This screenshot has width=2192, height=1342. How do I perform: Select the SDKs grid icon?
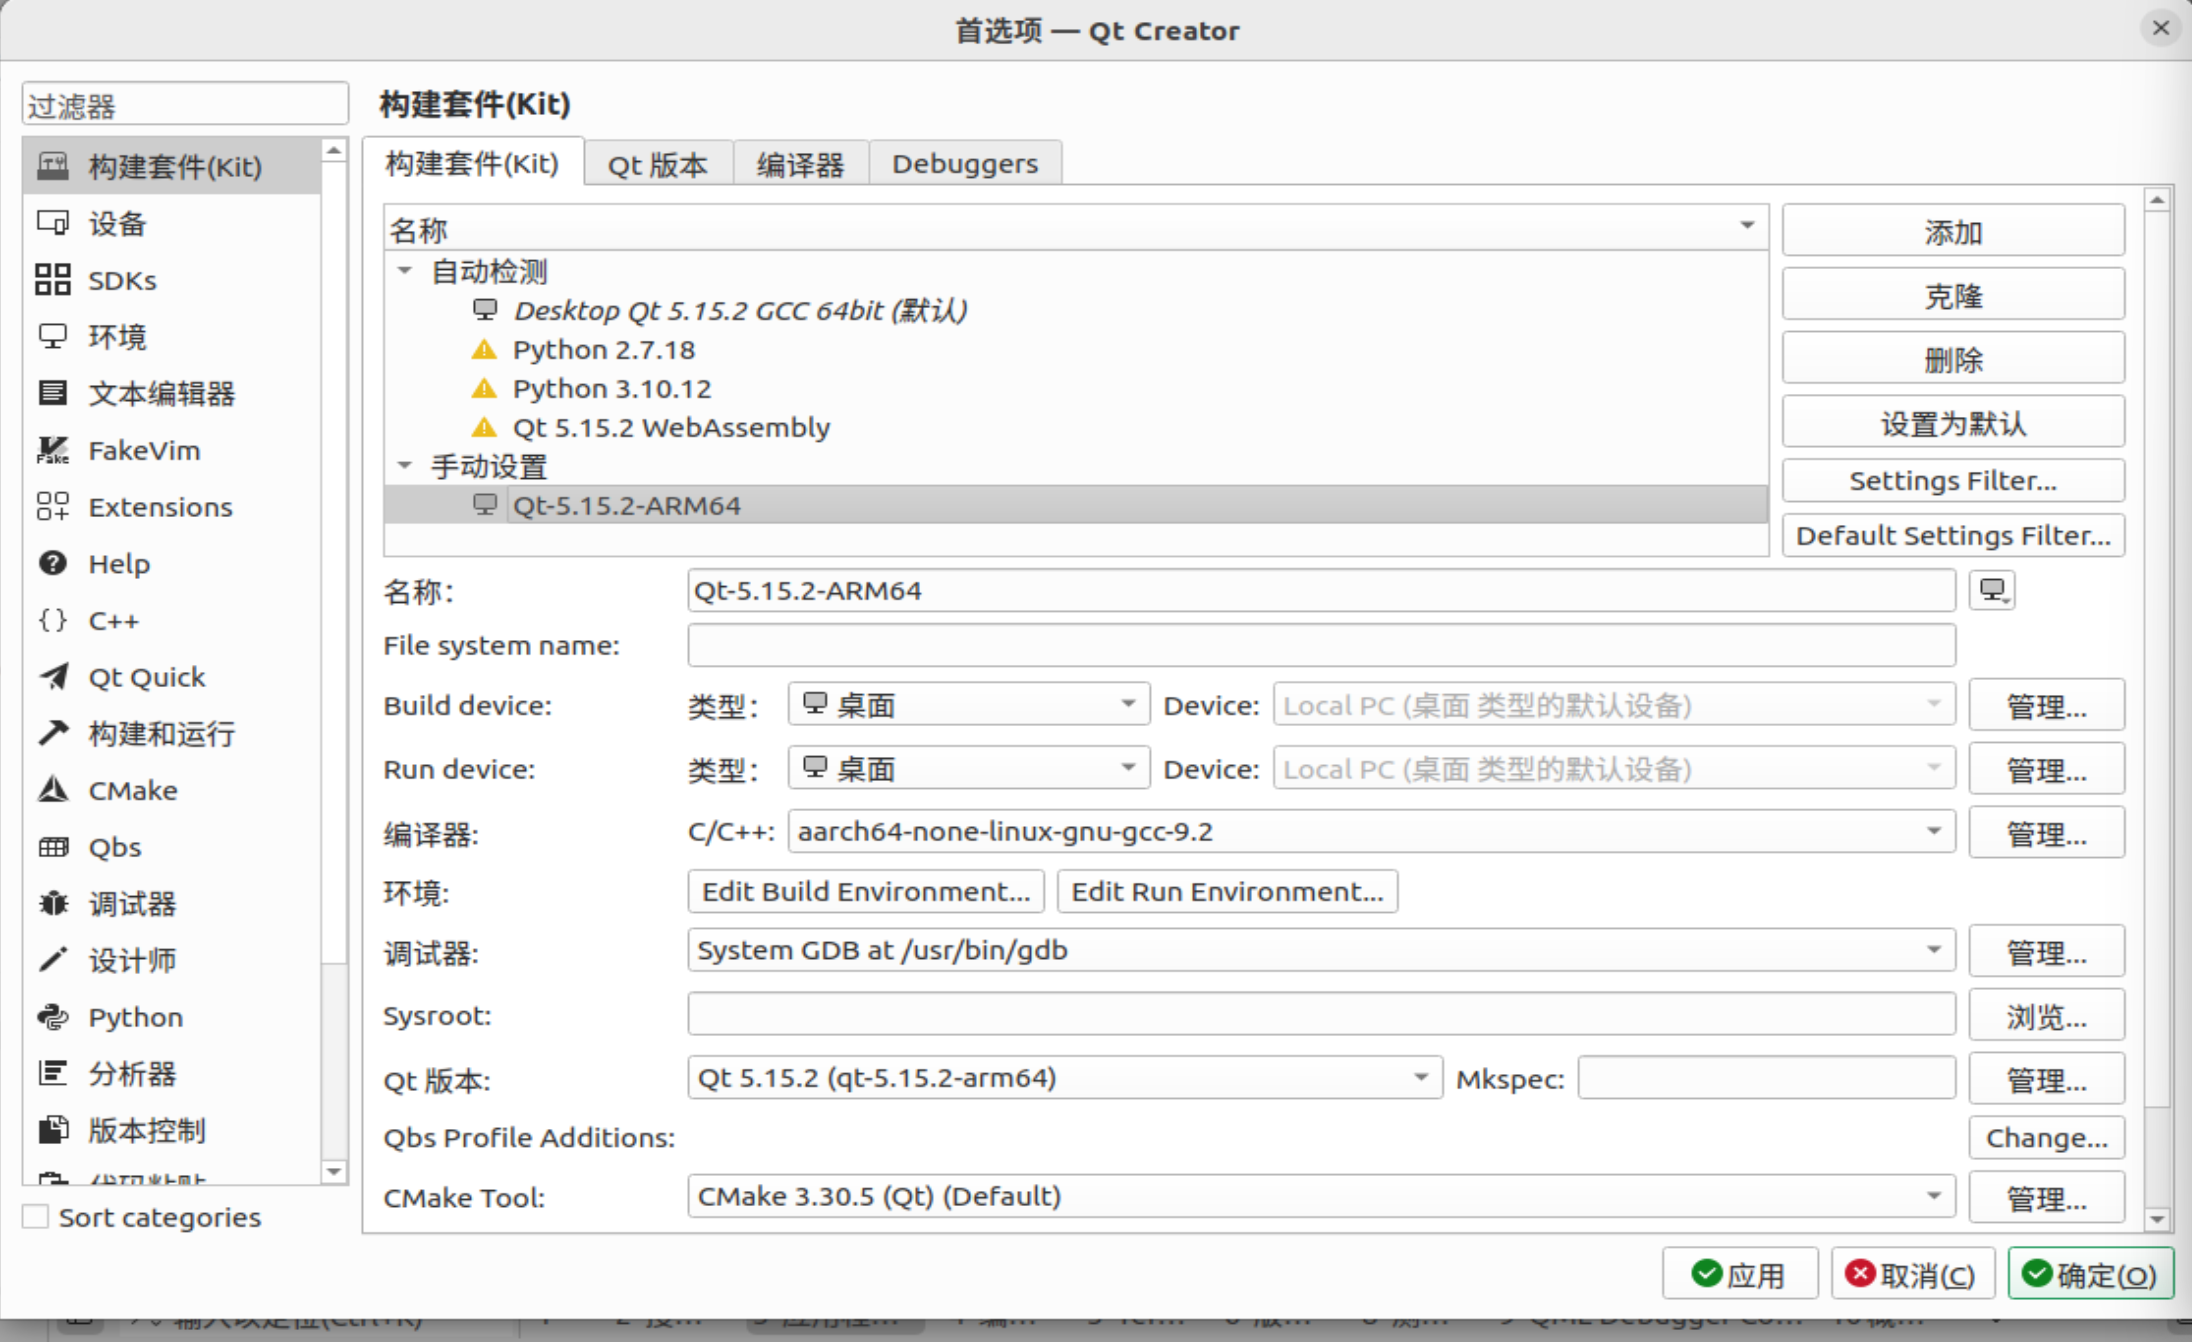[53, 280]
